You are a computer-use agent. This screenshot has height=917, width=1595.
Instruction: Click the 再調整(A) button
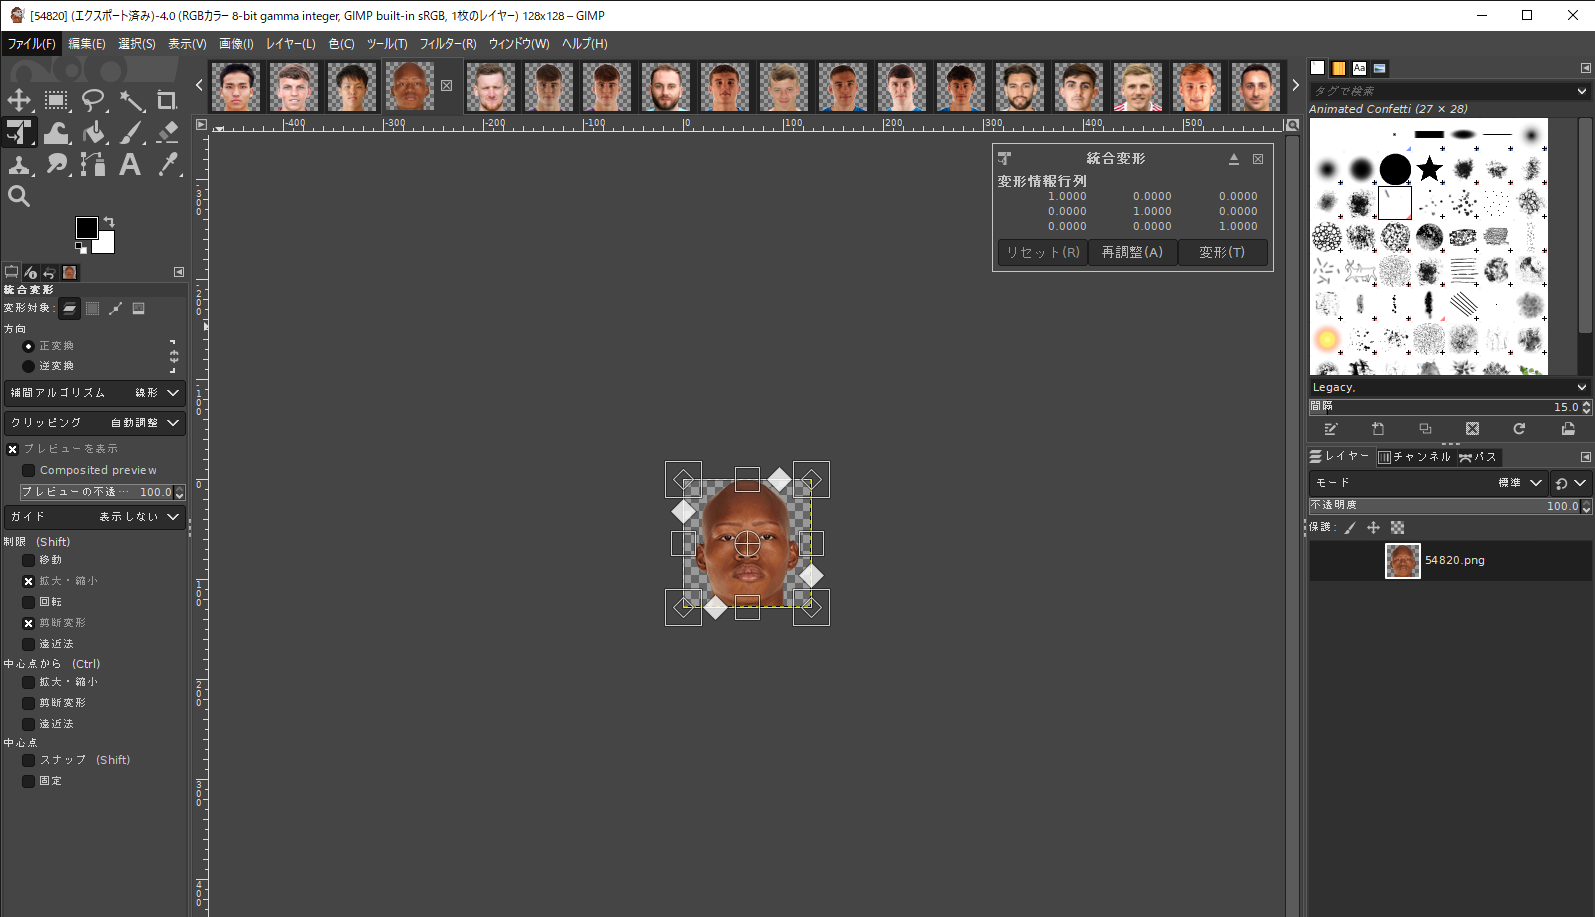(1132, 253)
